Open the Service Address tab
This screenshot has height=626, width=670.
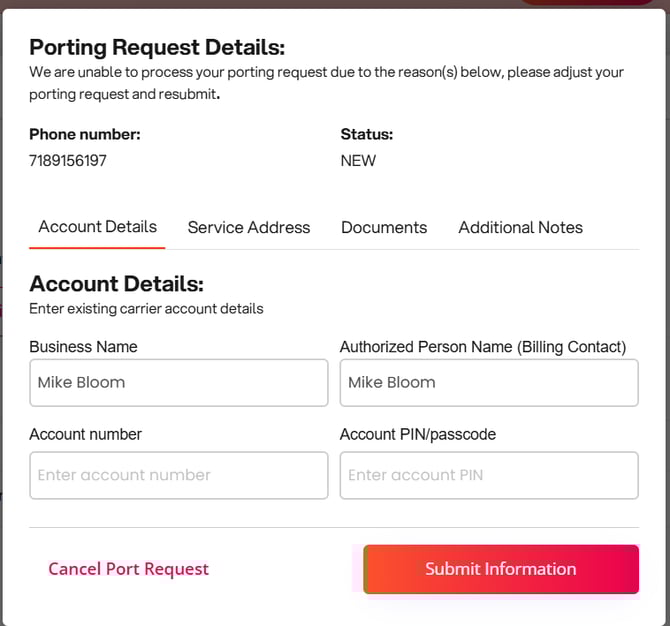coord(249,228)
